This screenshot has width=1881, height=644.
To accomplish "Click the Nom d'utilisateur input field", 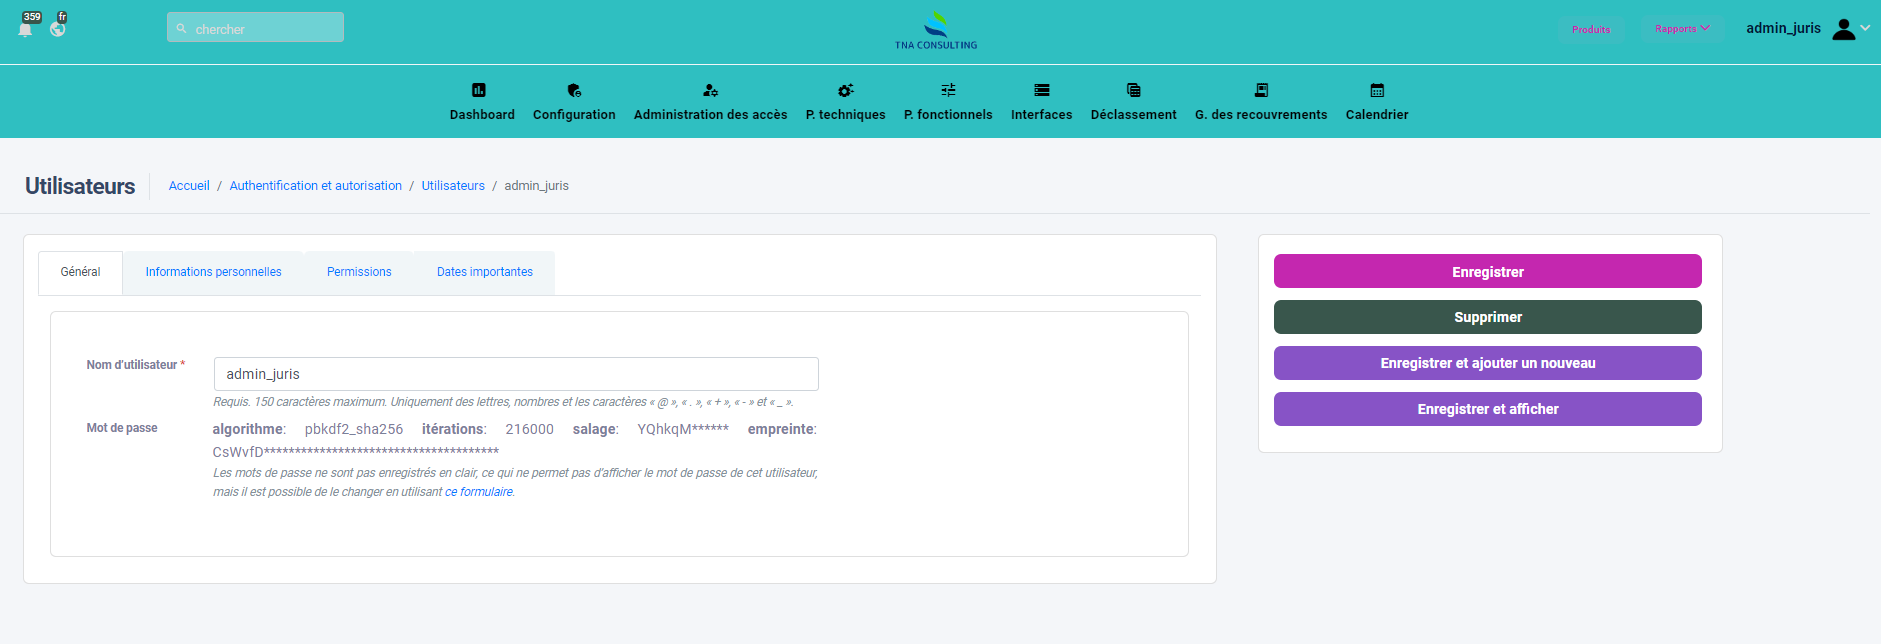I will [516, 374].
